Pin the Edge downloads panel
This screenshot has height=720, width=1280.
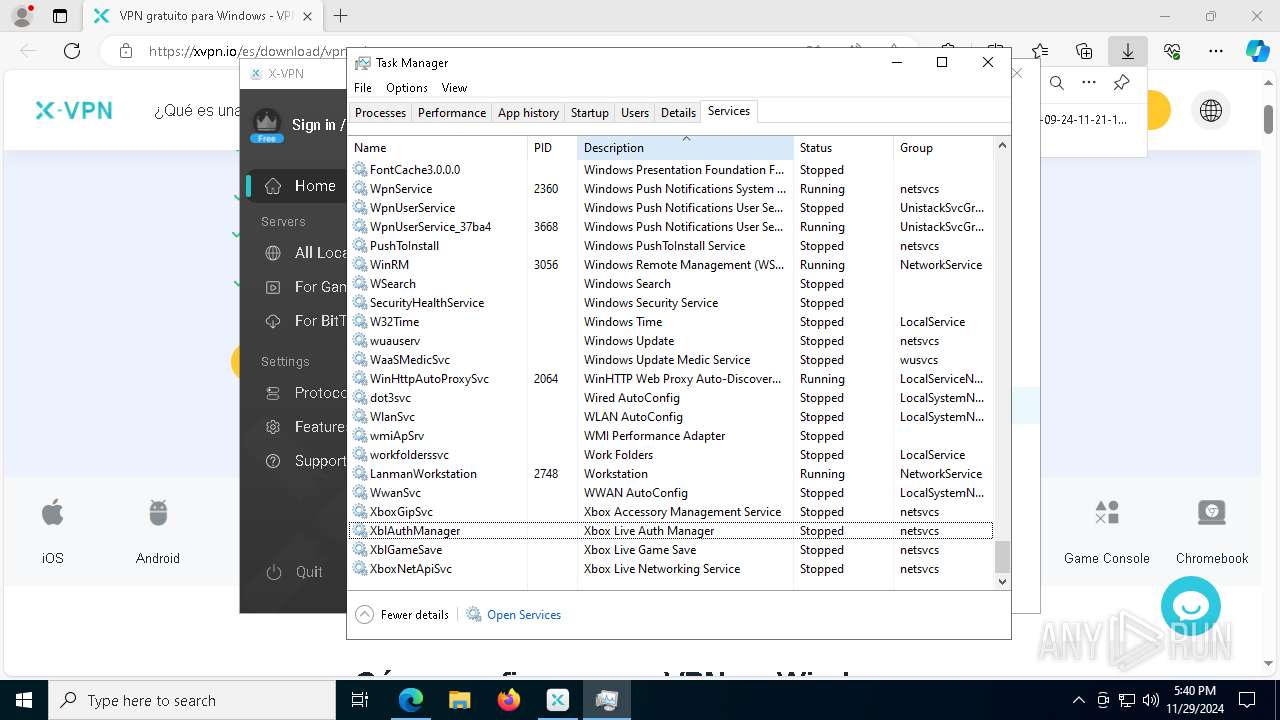pyautogui.click(x=1121, y=83)
